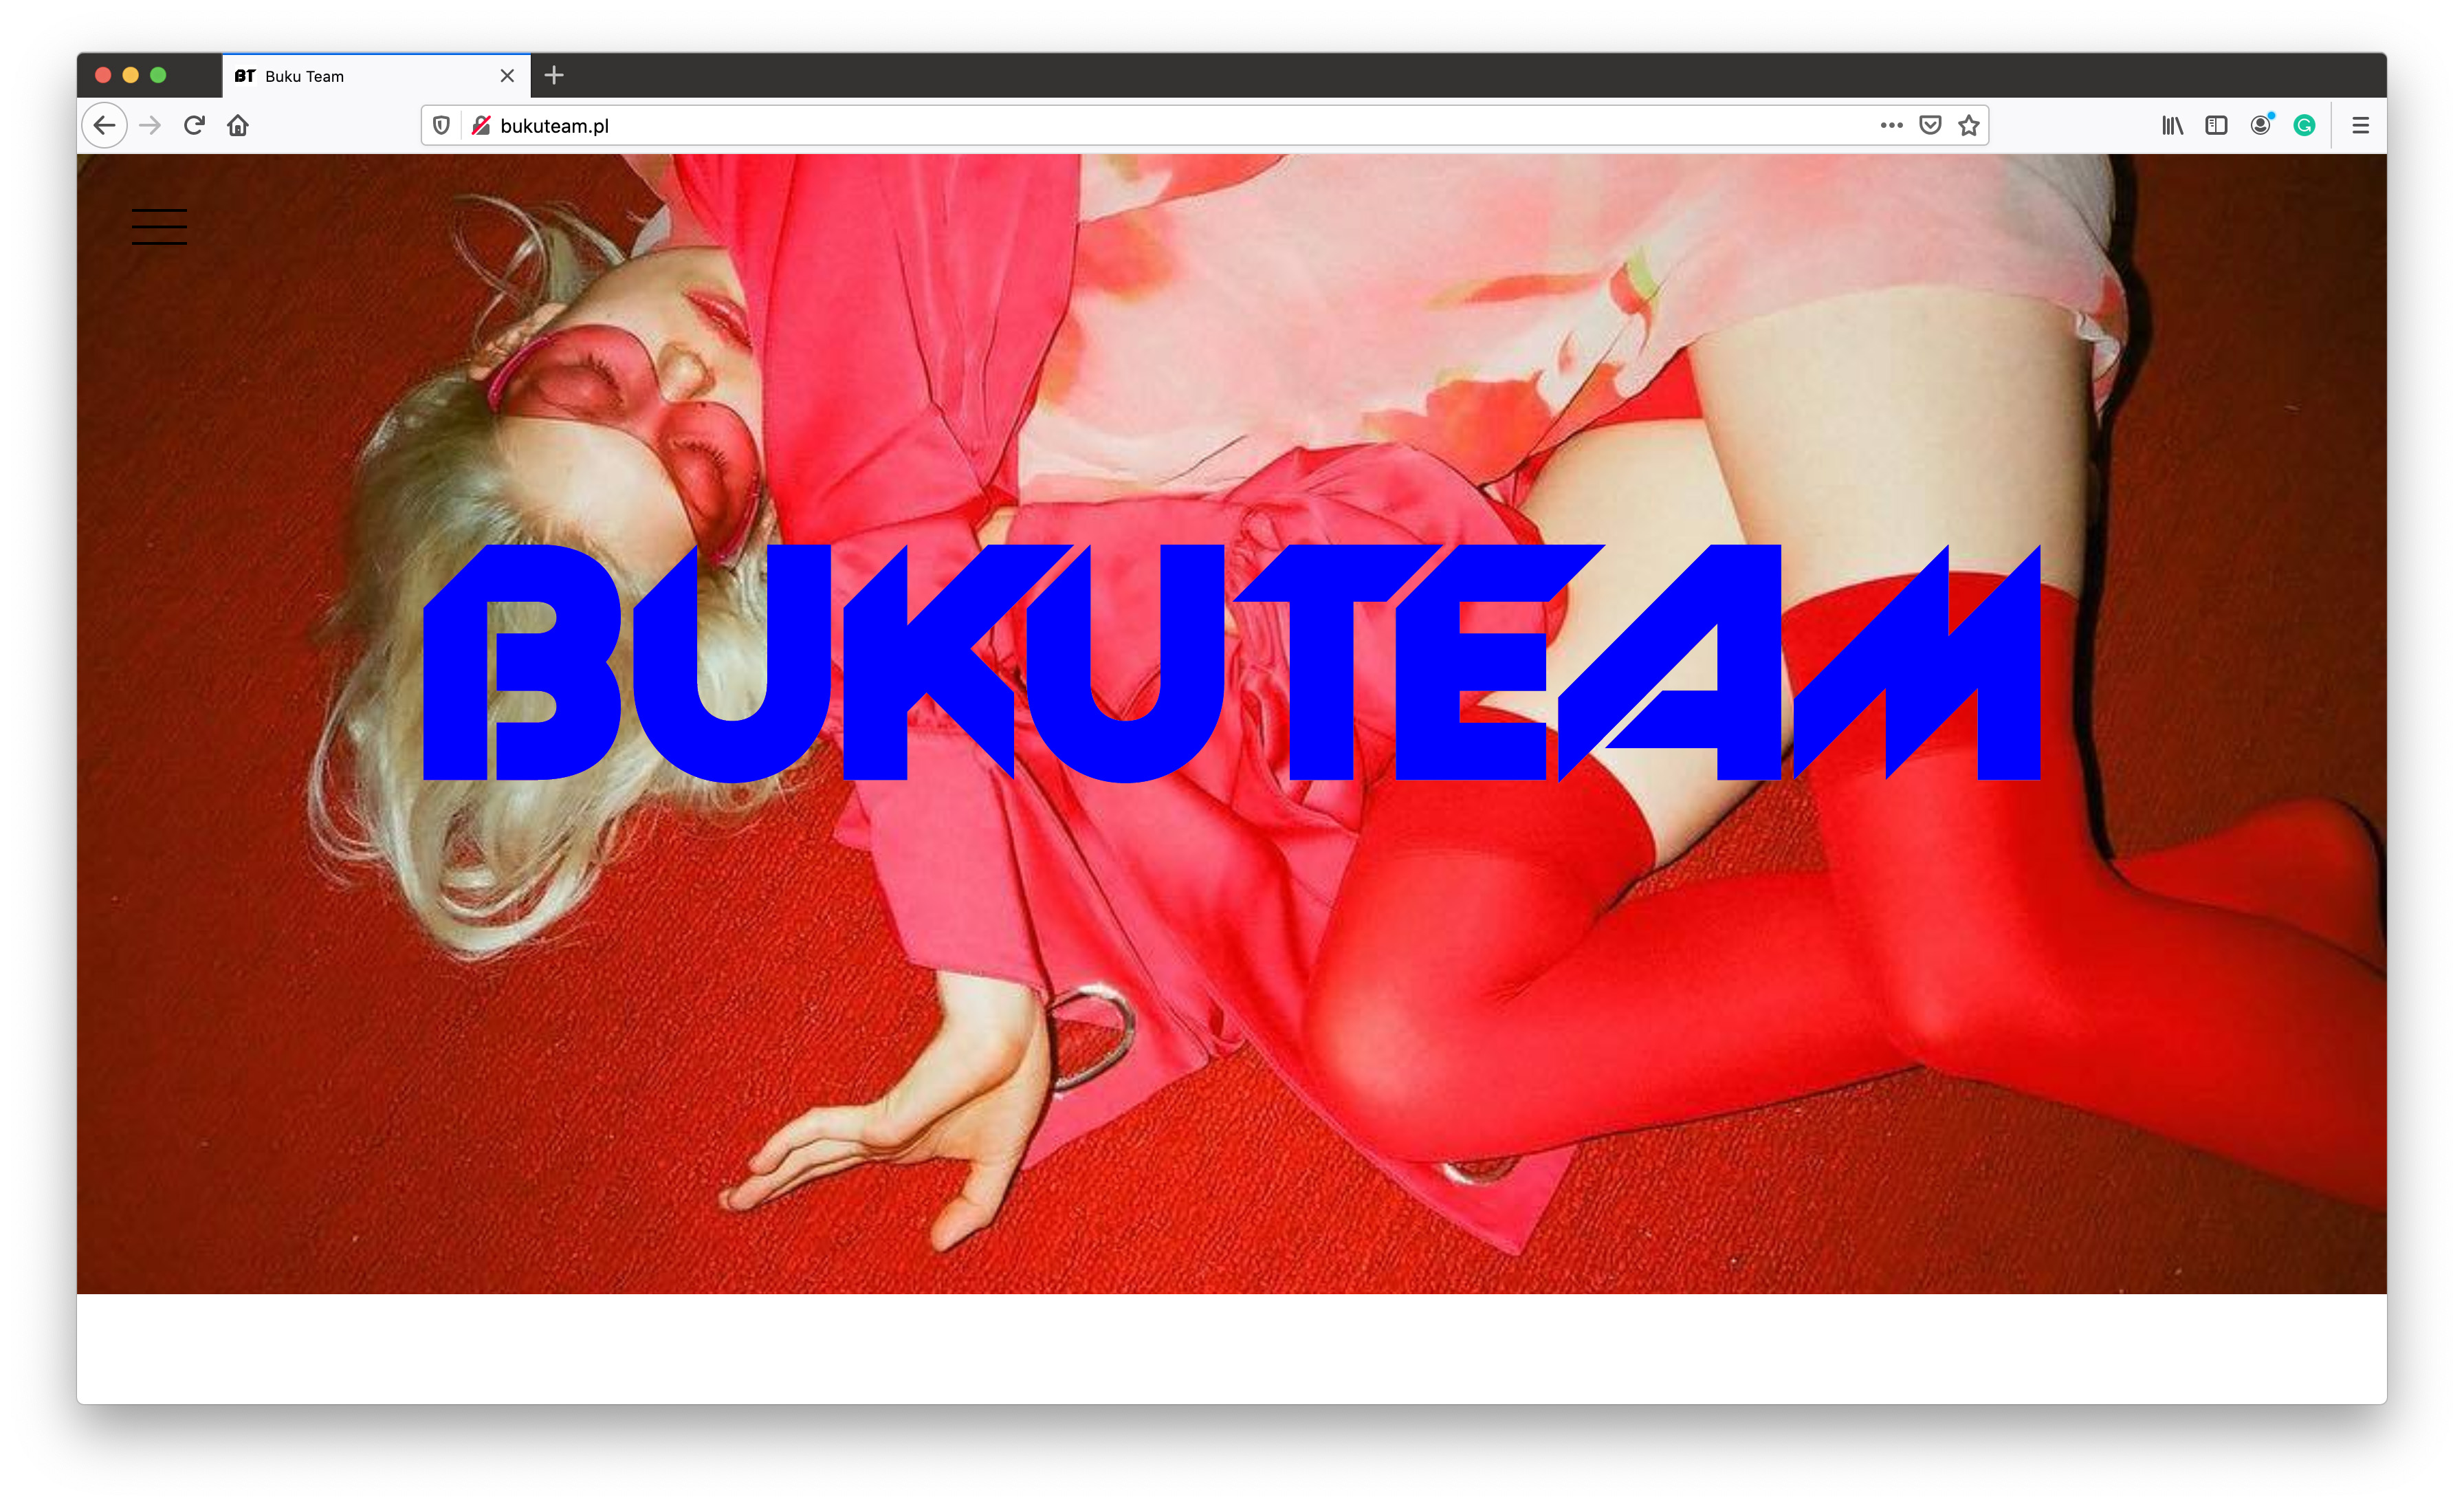Open the page actions three-dot menu
This screenshot has width=2464, height=1506.
(1891, 126)
